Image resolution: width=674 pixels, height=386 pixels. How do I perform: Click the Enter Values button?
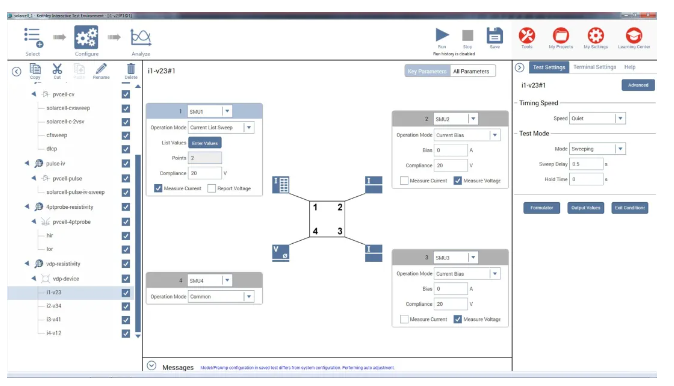click(205, 143)
